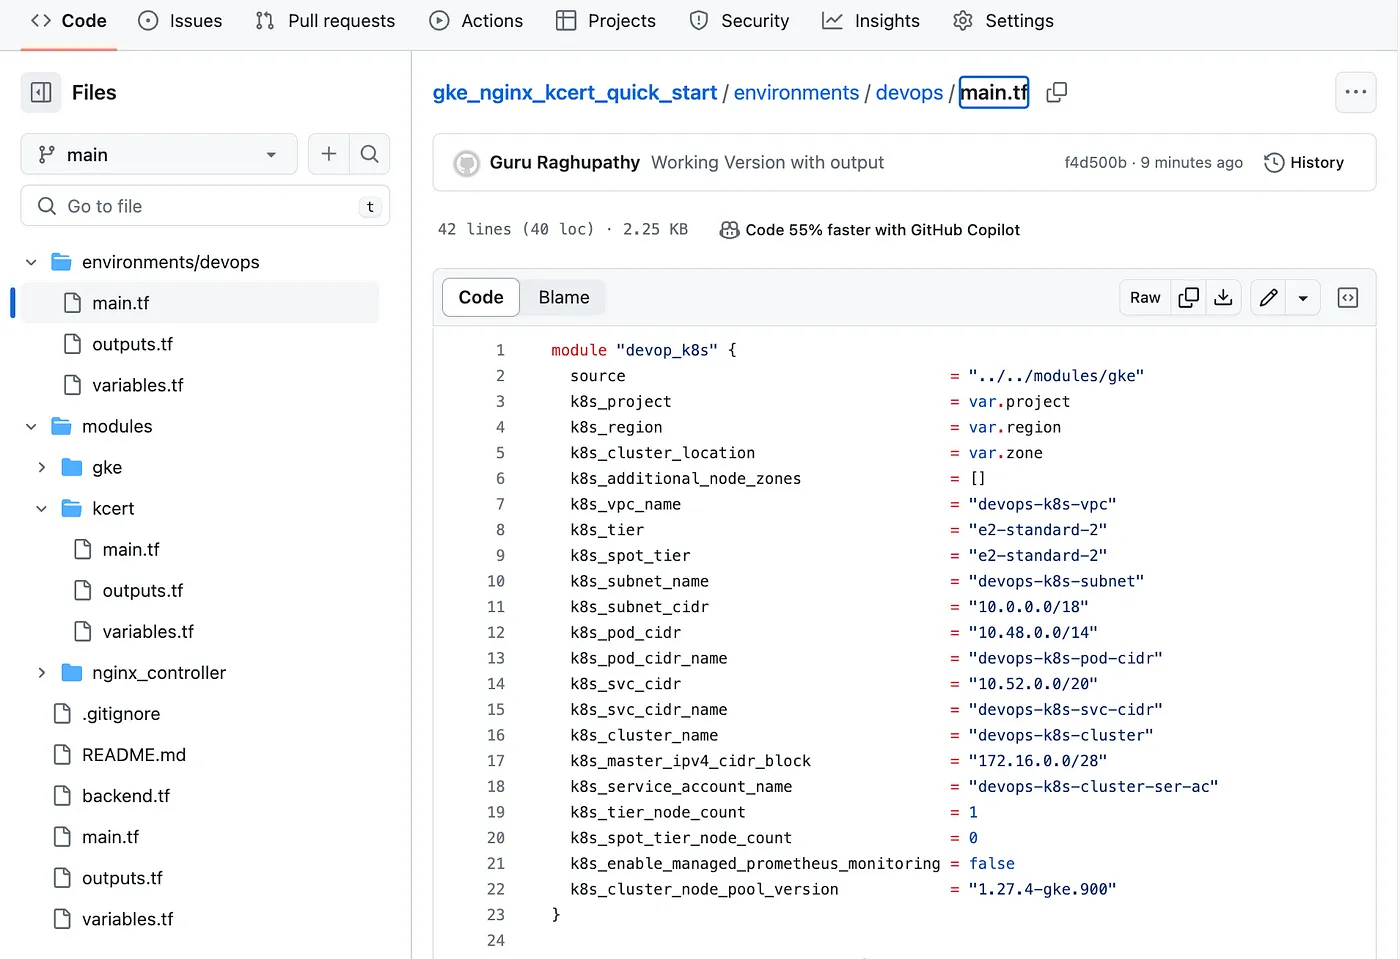Expand the gke folder
The image size is (1400, 959).
(x=42, y=467)
